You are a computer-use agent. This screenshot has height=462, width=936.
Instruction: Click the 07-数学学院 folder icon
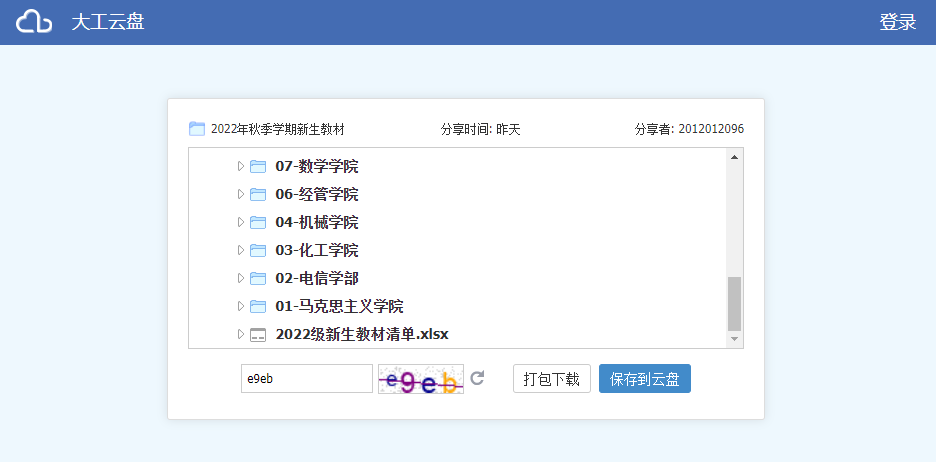(258, 166)
